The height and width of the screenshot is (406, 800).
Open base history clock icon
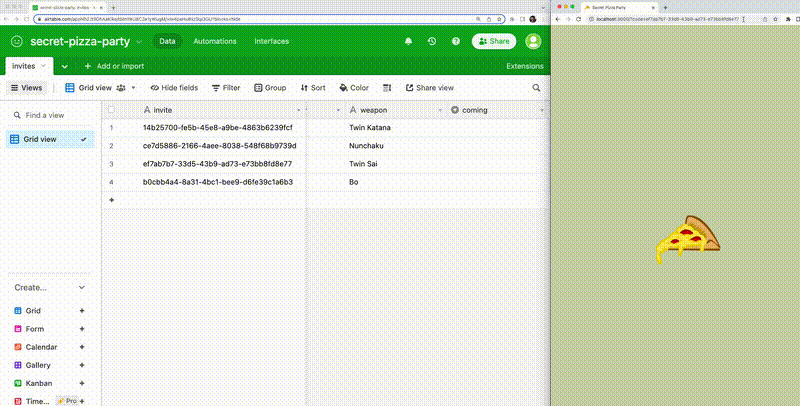click(x=432, y=41)
